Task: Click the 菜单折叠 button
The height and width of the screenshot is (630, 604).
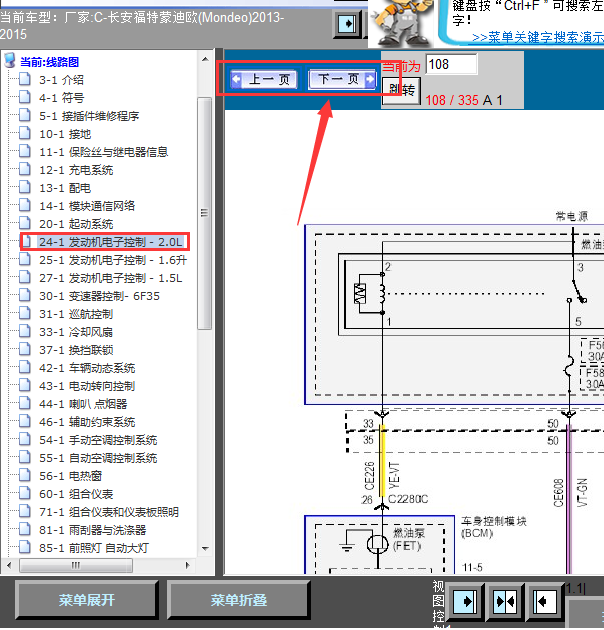Action: tap(239, 600)
